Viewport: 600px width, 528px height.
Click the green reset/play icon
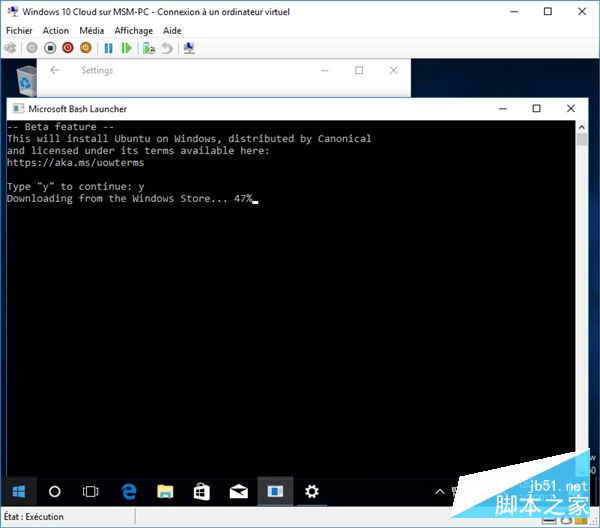point(126,47)
